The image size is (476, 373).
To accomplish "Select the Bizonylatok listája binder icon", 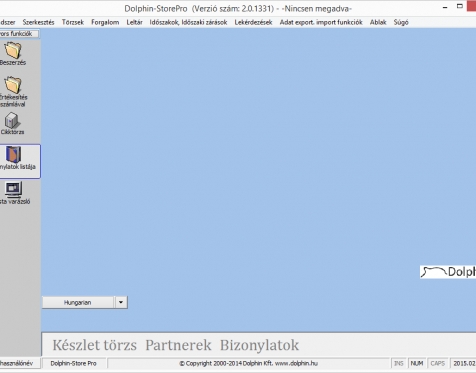I will click(13, 154).
